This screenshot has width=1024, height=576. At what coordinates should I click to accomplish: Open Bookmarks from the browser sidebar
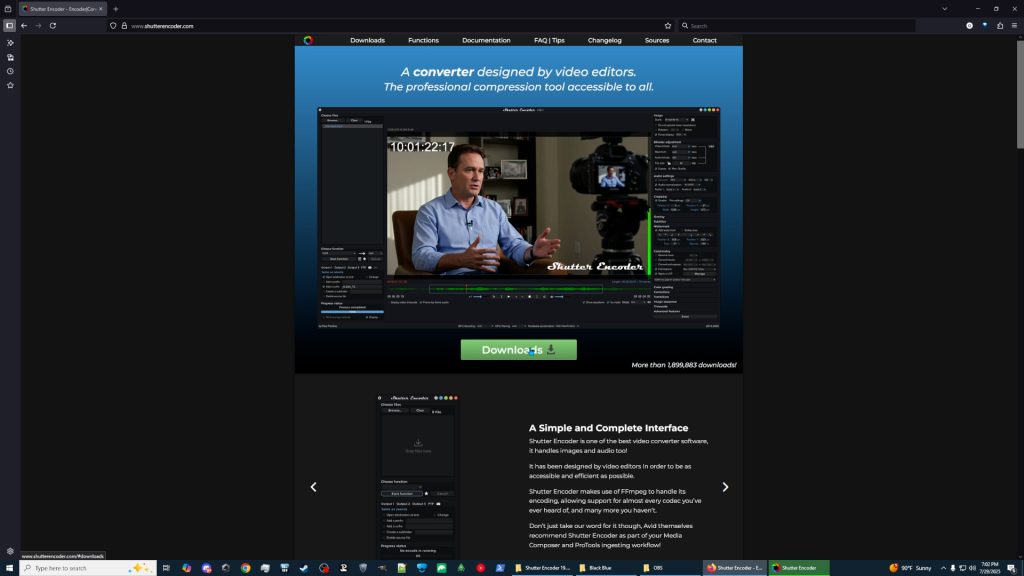(x=10, y=86)
